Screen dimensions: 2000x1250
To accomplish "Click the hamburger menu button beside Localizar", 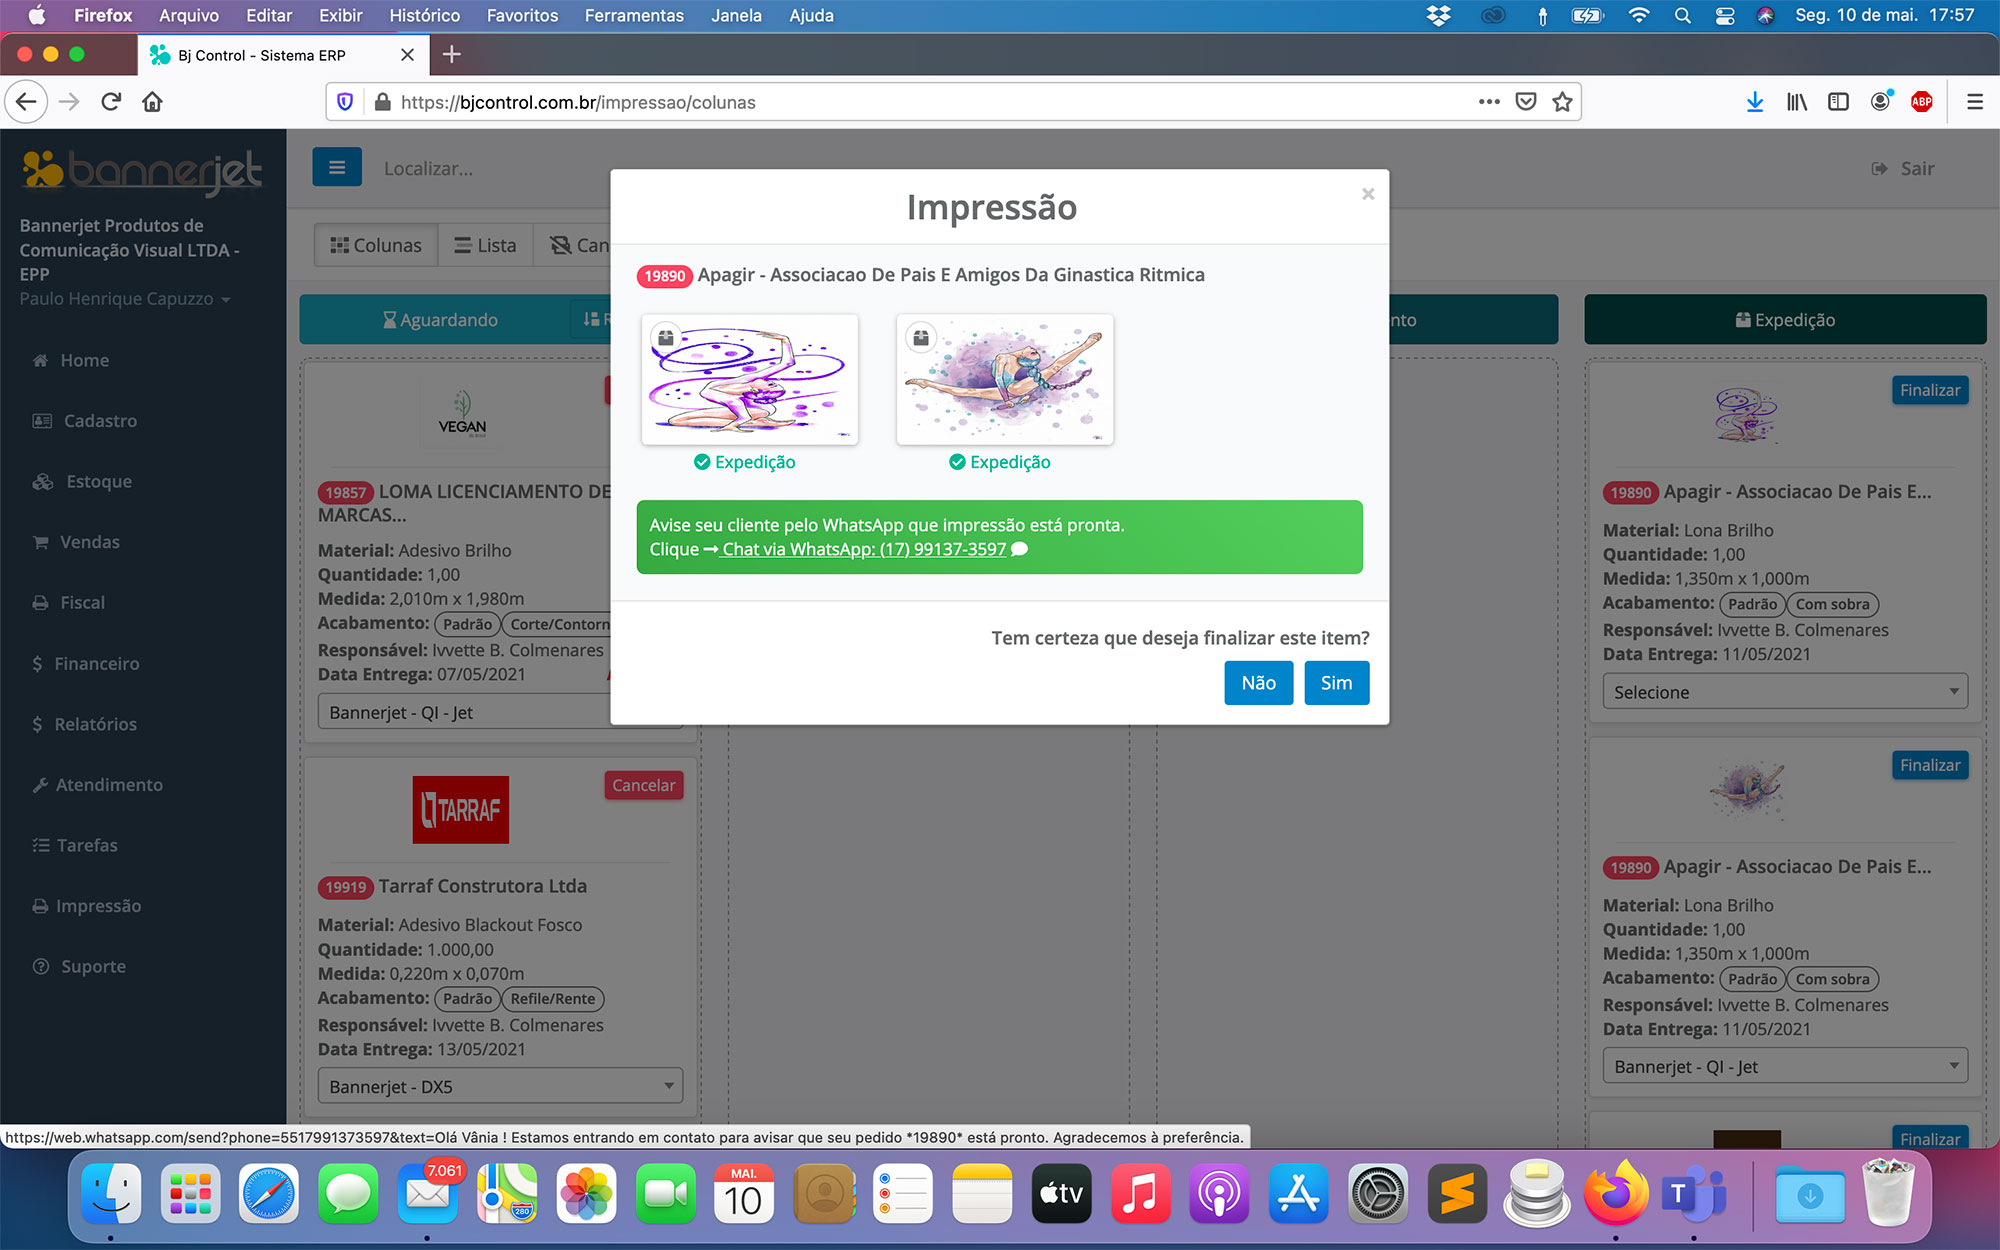I will coord(336,168).
